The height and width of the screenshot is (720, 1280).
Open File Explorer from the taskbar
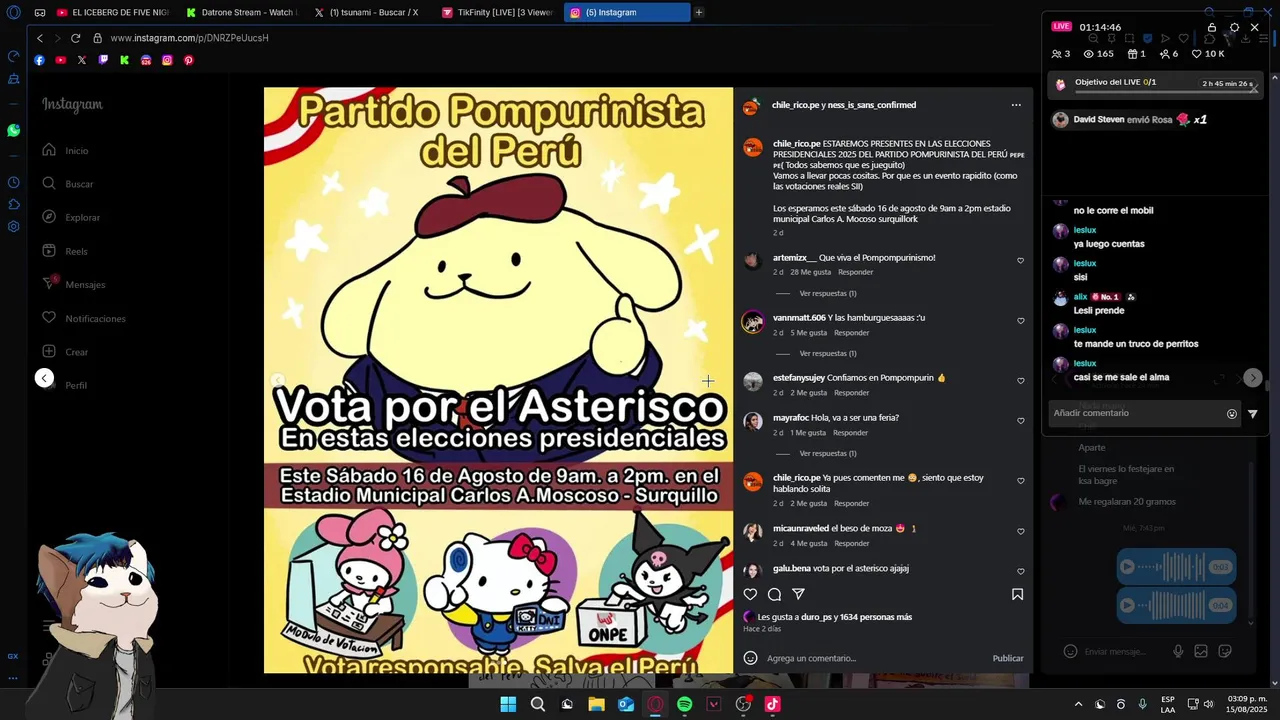pyautogui.click(x=596, y=704)
